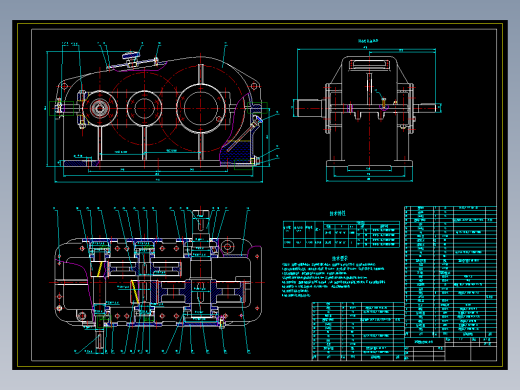The image size is (520, 390).
Task: Select the keyed shaft end at bottom of plan view
Action: (x=99, y=341)
